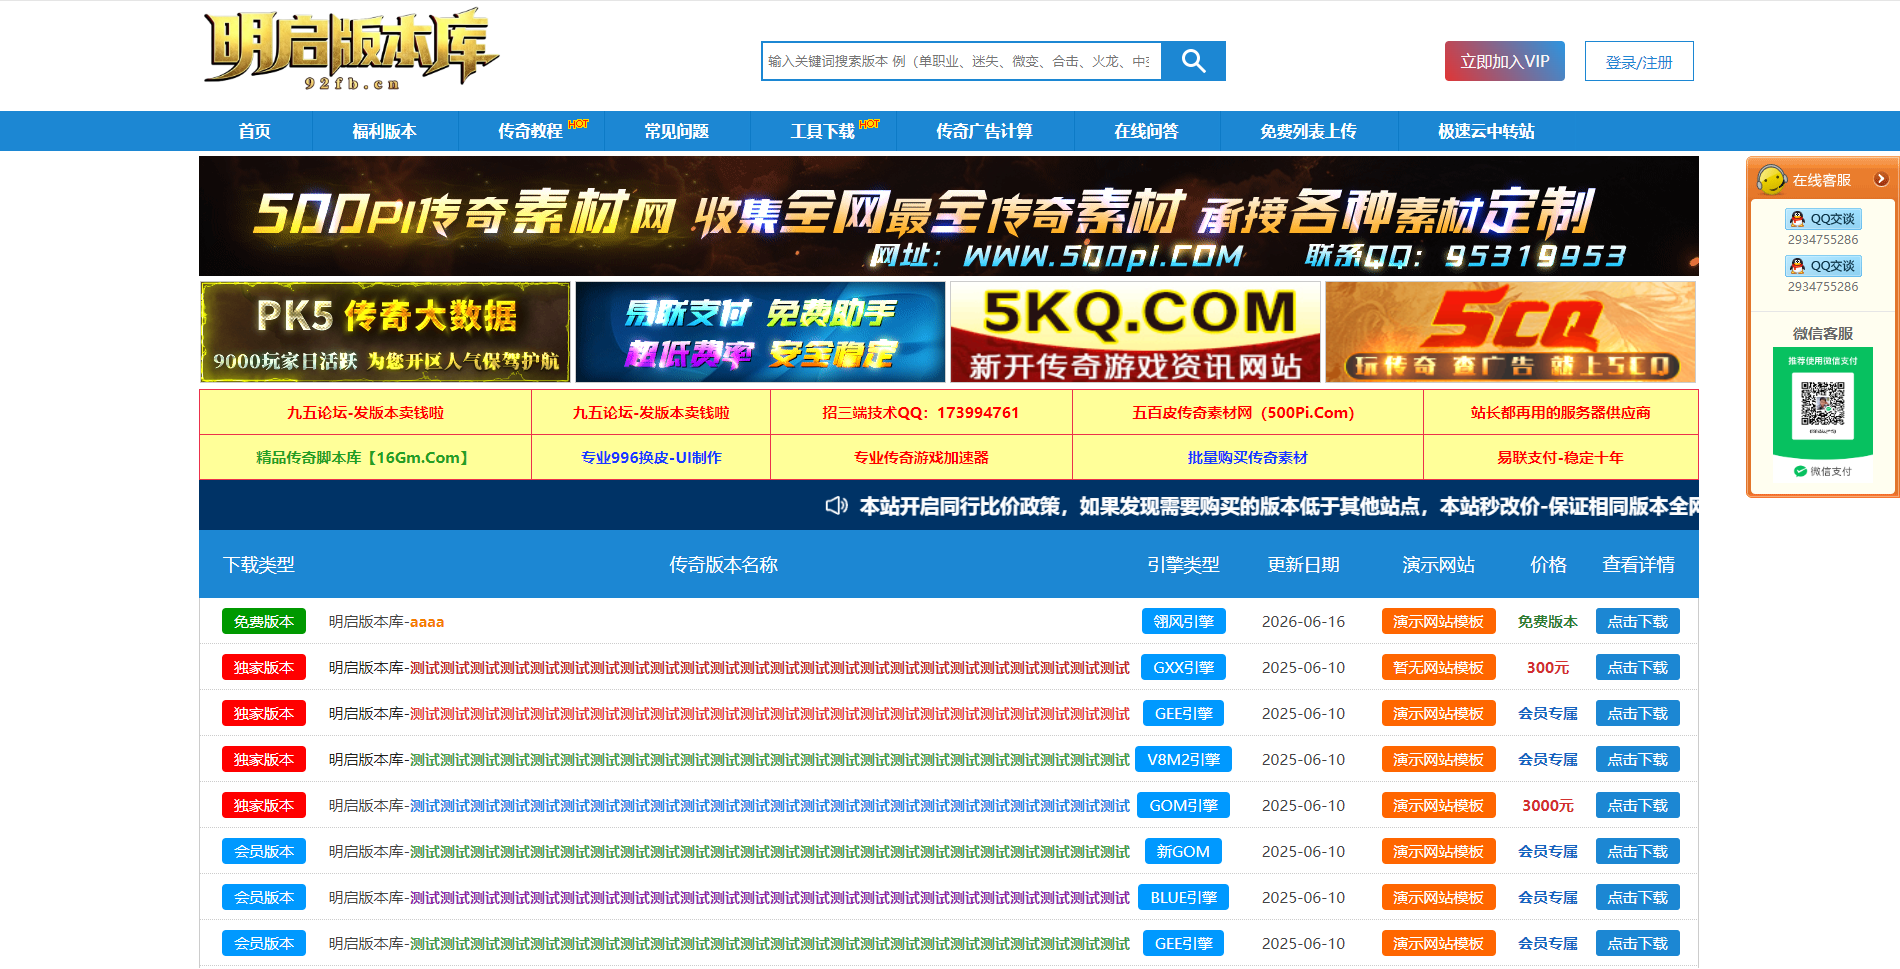
Task: Click the 引擎类型 column header
Action: [1183, 564]
